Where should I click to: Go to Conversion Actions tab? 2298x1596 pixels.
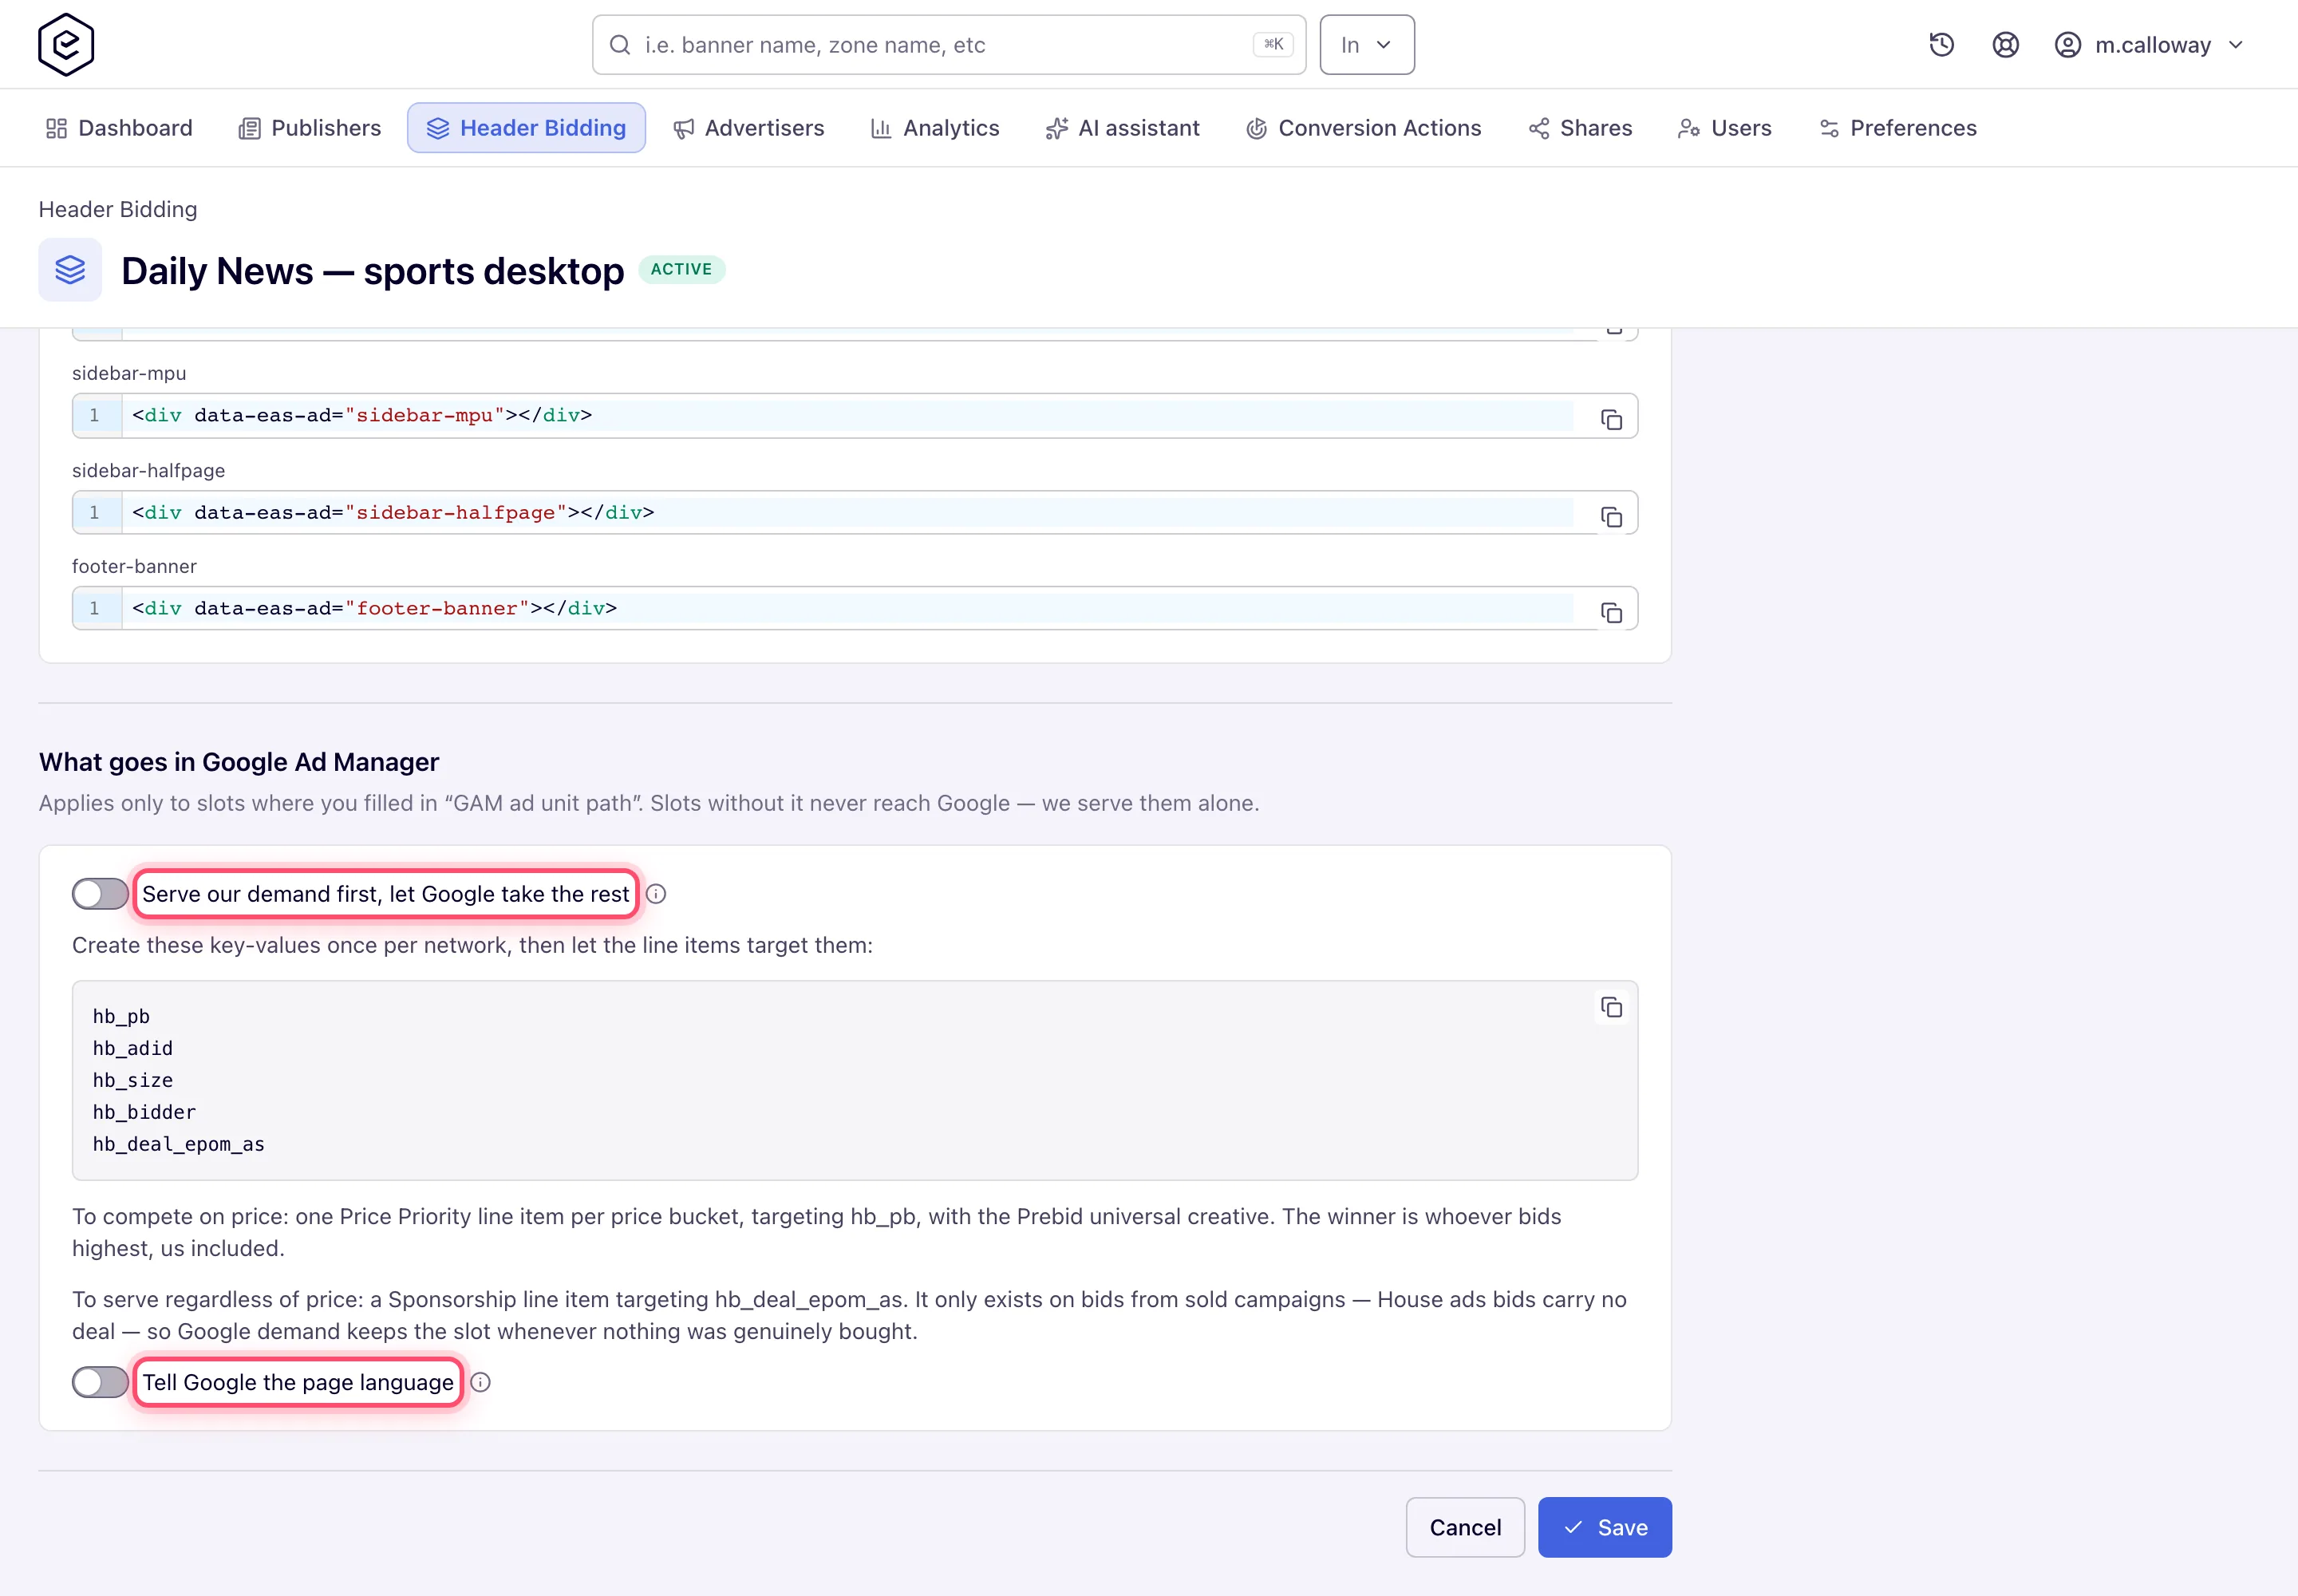(x=1364, y=128)
